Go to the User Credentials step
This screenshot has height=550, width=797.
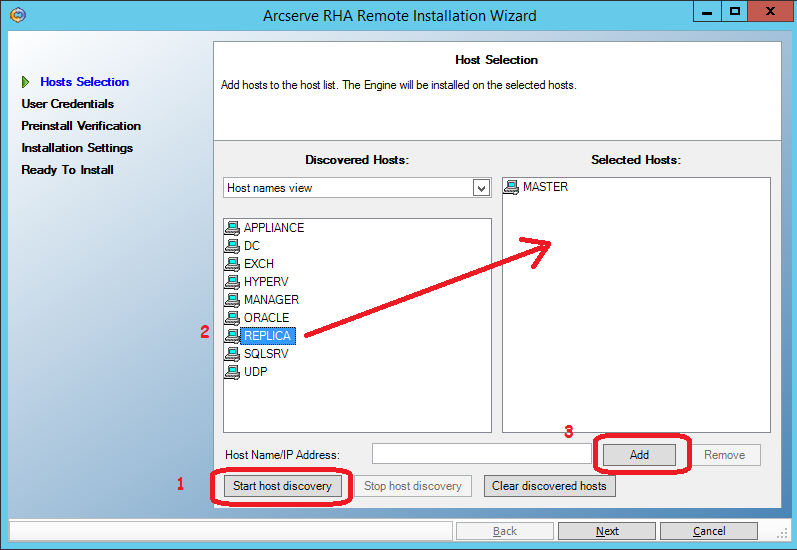68,104
